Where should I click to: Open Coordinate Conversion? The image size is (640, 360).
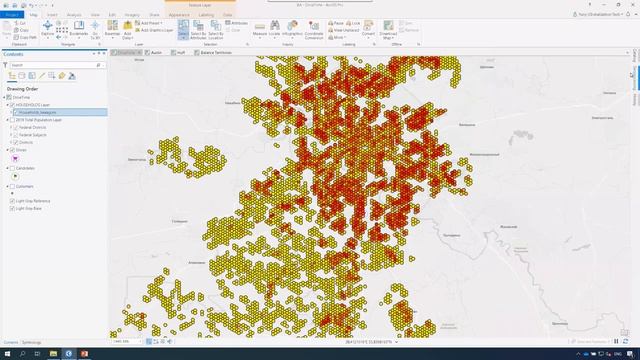pyautogui.click(x=314, y=29)
